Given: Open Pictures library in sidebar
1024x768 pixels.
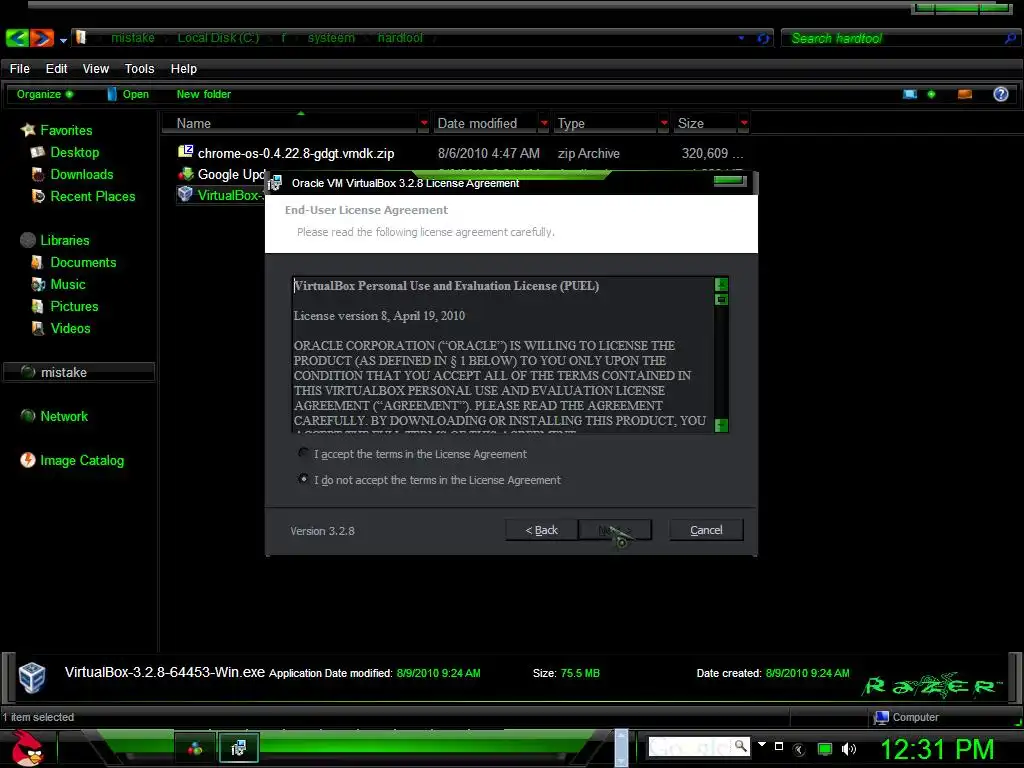Looking at the screenshot, I should point(74,306).
